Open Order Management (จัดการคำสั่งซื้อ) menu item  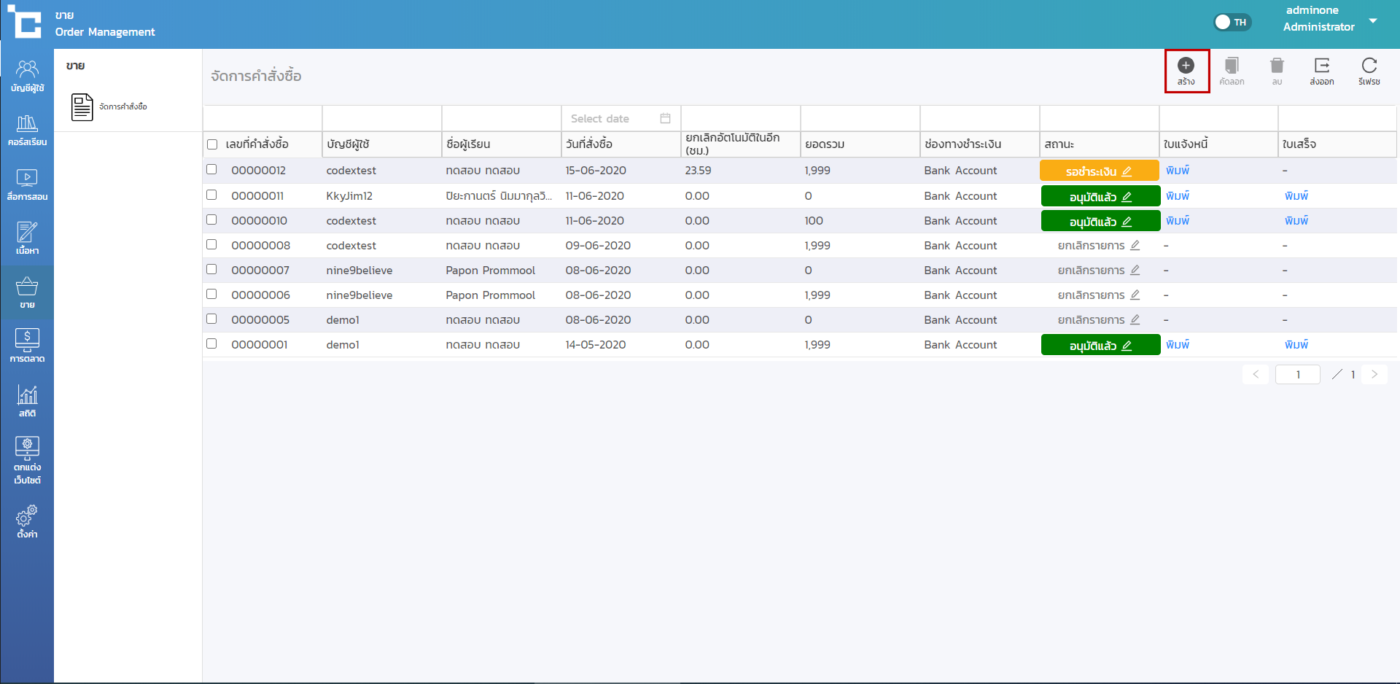pos(110,107)
